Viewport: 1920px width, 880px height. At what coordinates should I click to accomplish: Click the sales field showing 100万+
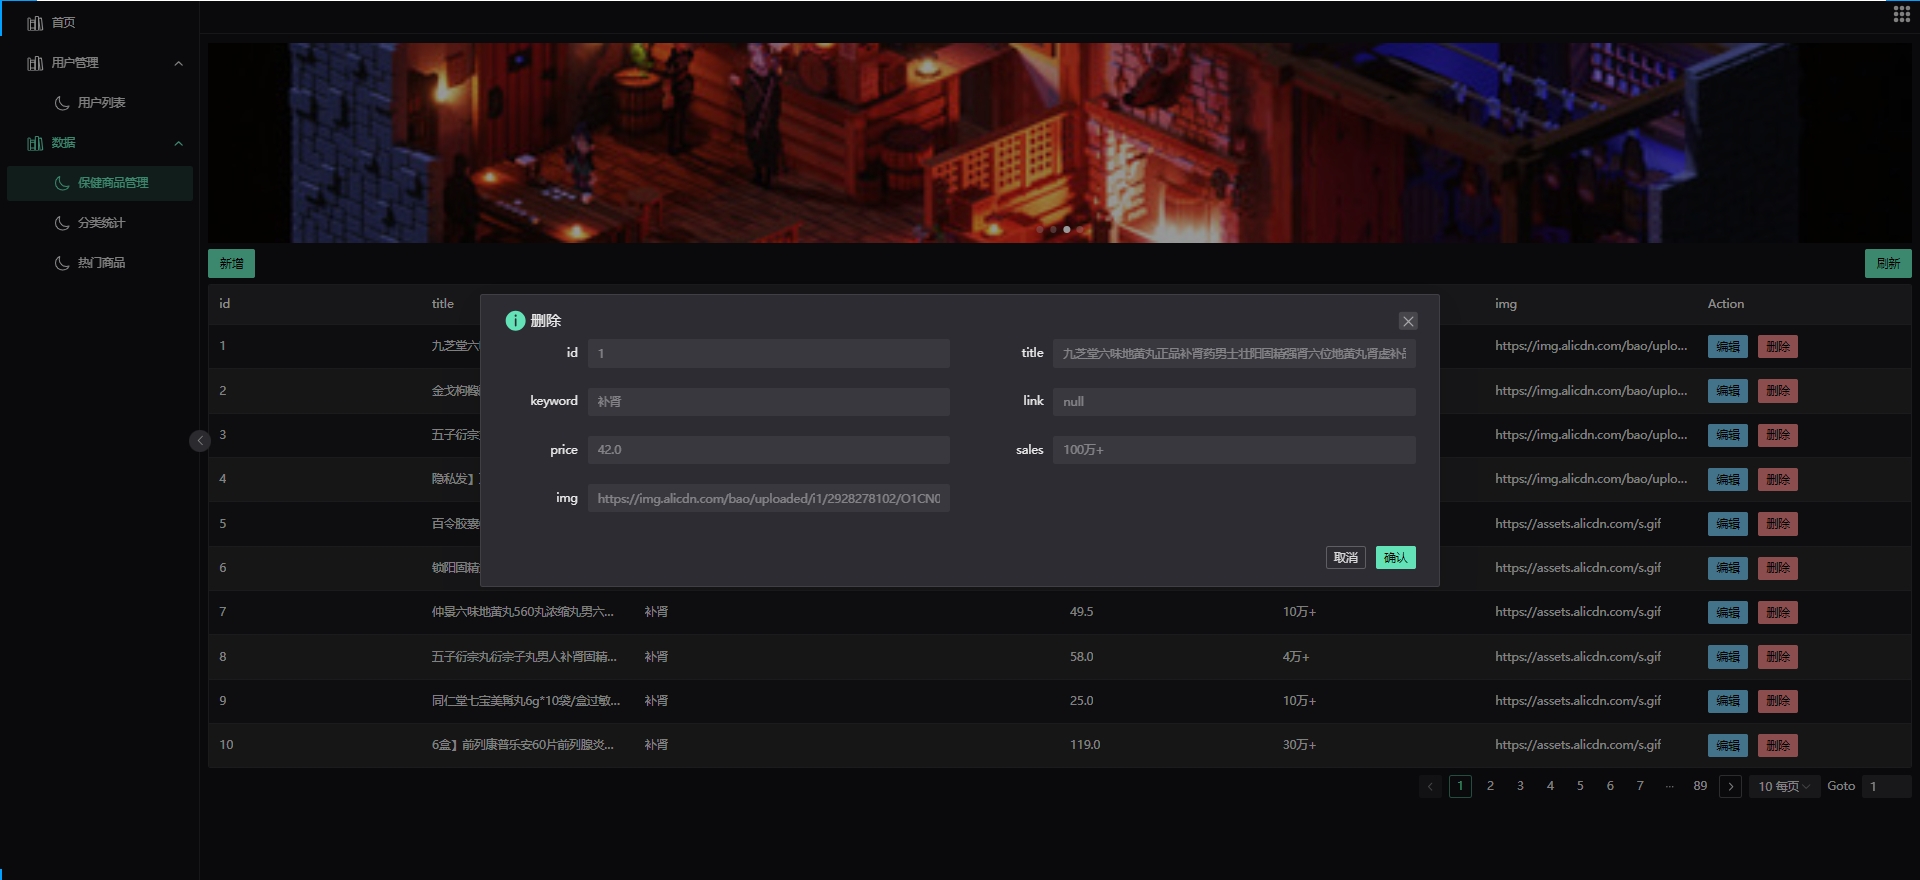pos(1234,450)
